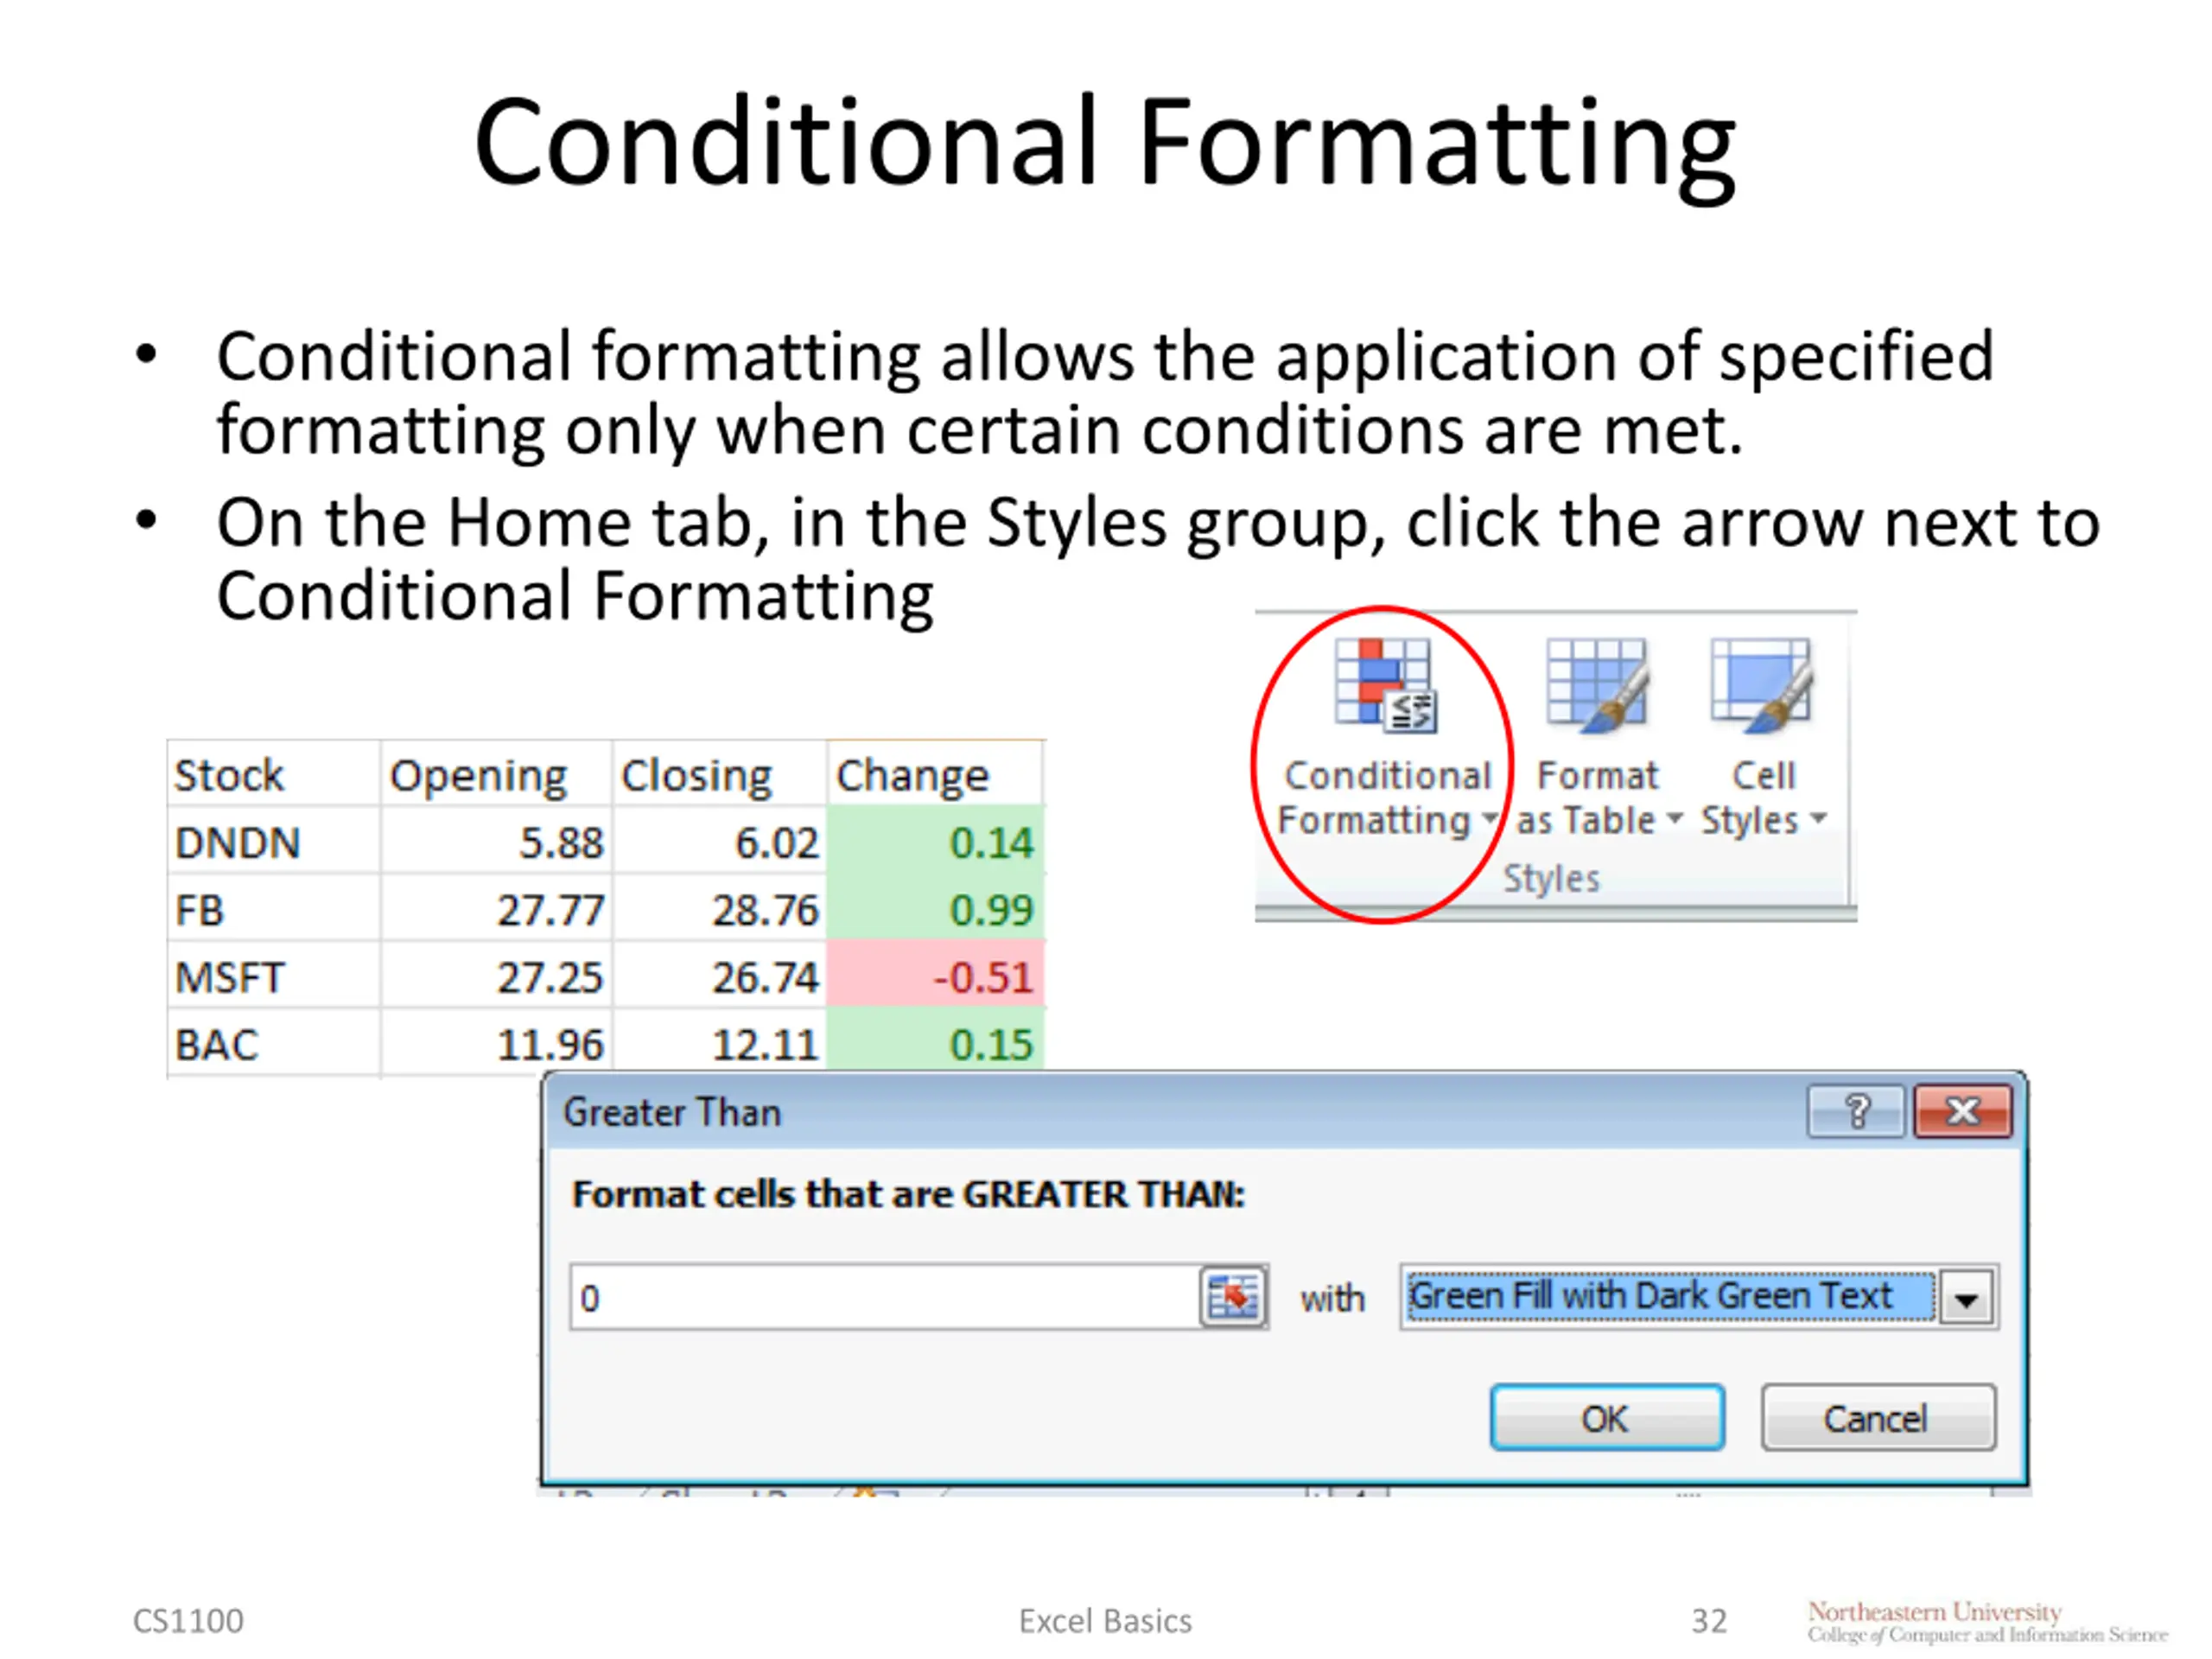
Task: Open the Format as Table dropdown arrow
Action: (x=1674, y=819)
